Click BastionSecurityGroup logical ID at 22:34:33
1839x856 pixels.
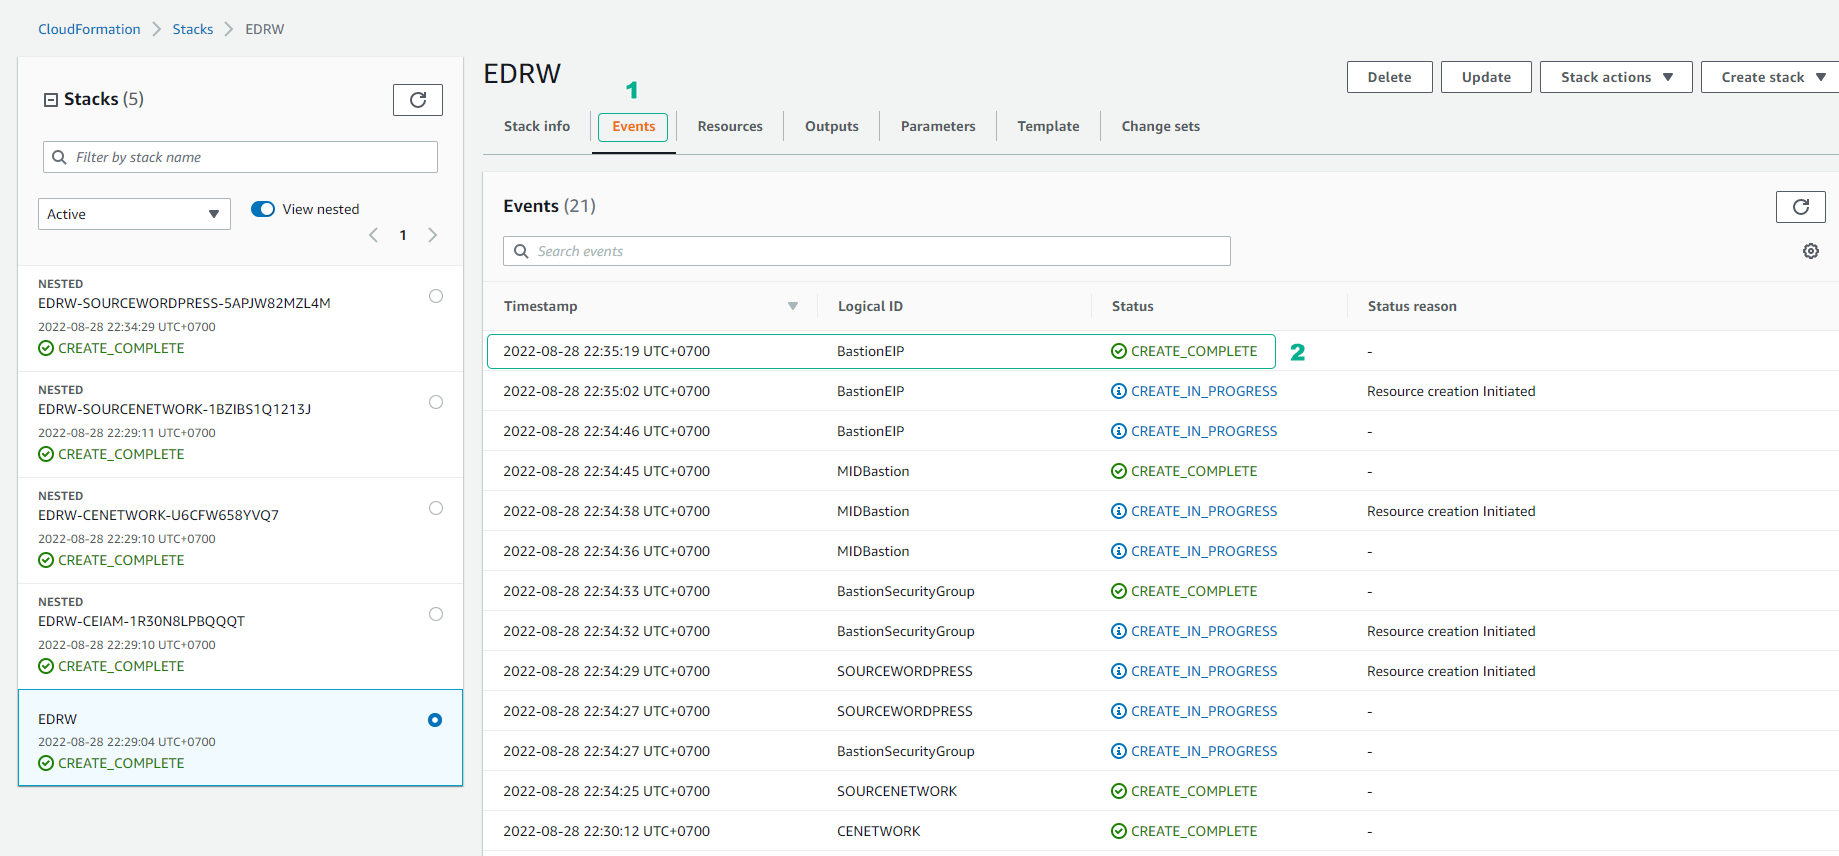point(906,591)
